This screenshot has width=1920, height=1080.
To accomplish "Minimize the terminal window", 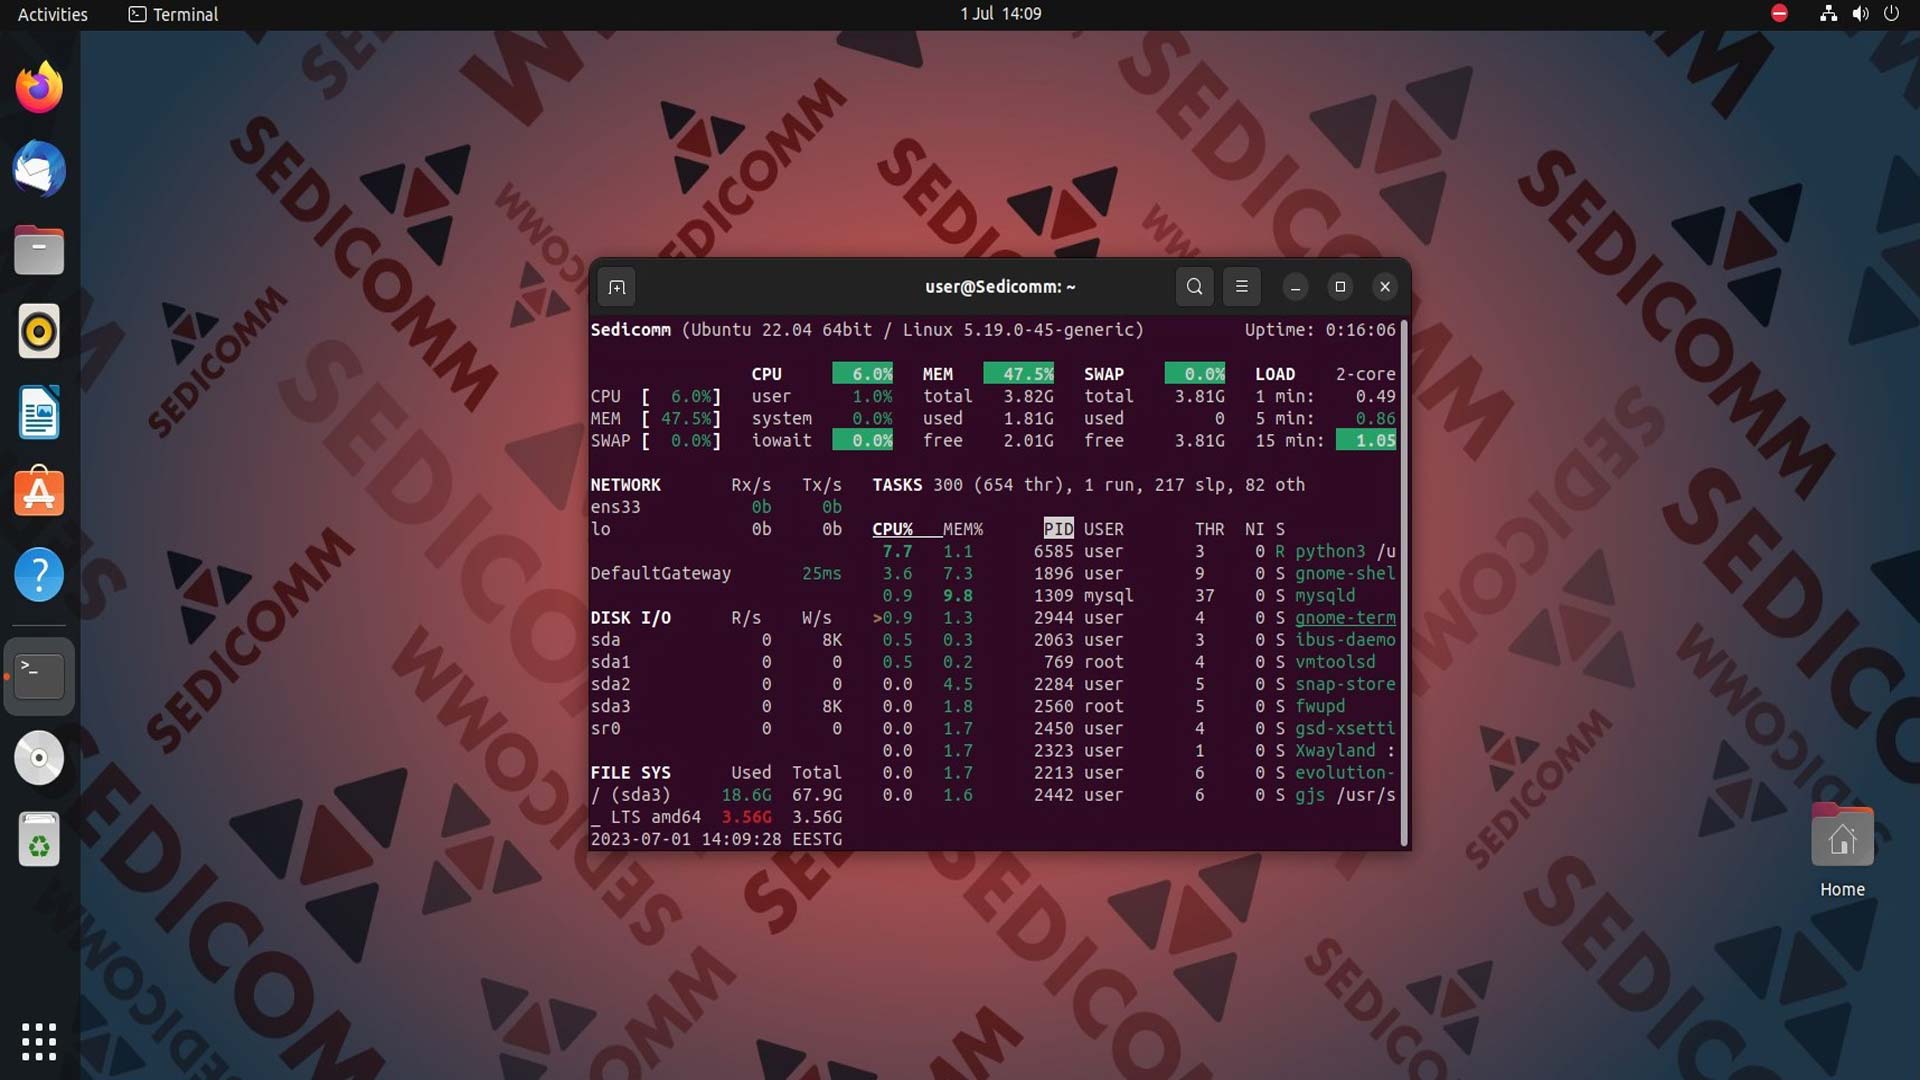I will (x=1295, y=287).
